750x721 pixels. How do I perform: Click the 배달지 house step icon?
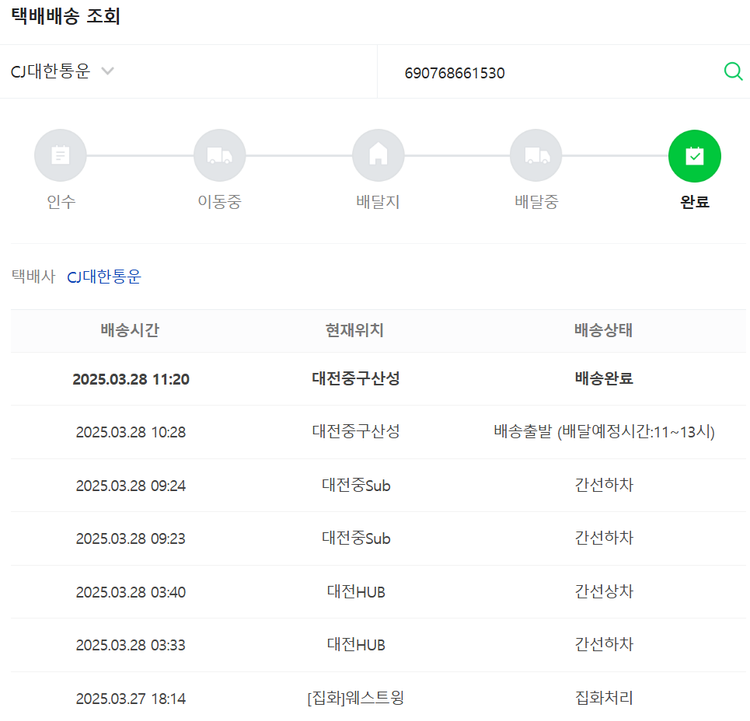coord(378,155)
